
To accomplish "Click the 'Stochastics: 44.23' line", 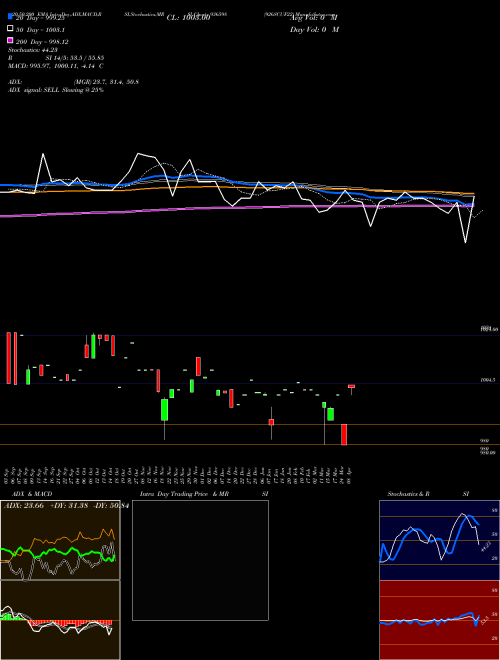I will point(33,50).
